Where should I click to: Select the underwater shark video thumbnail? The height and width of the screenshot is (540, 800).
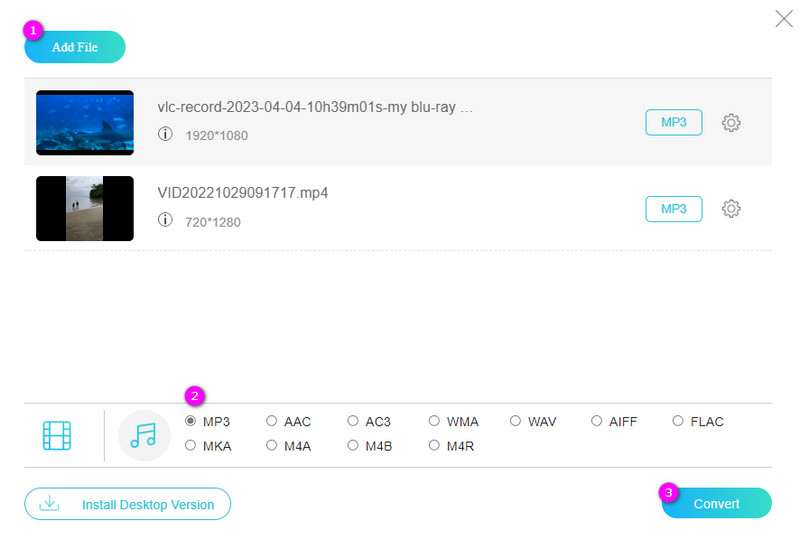click(x=85, y=122)
